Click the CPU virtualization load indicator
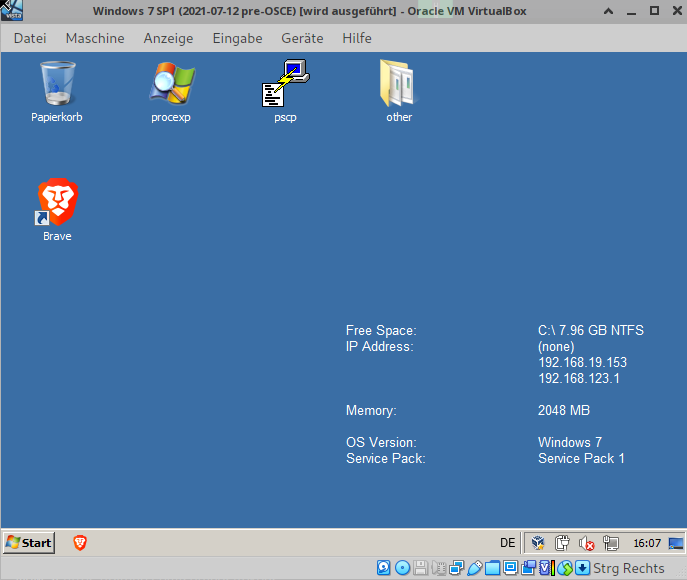Screen dimensions: 687x580 pyautogui.click(x=547, y=568)
